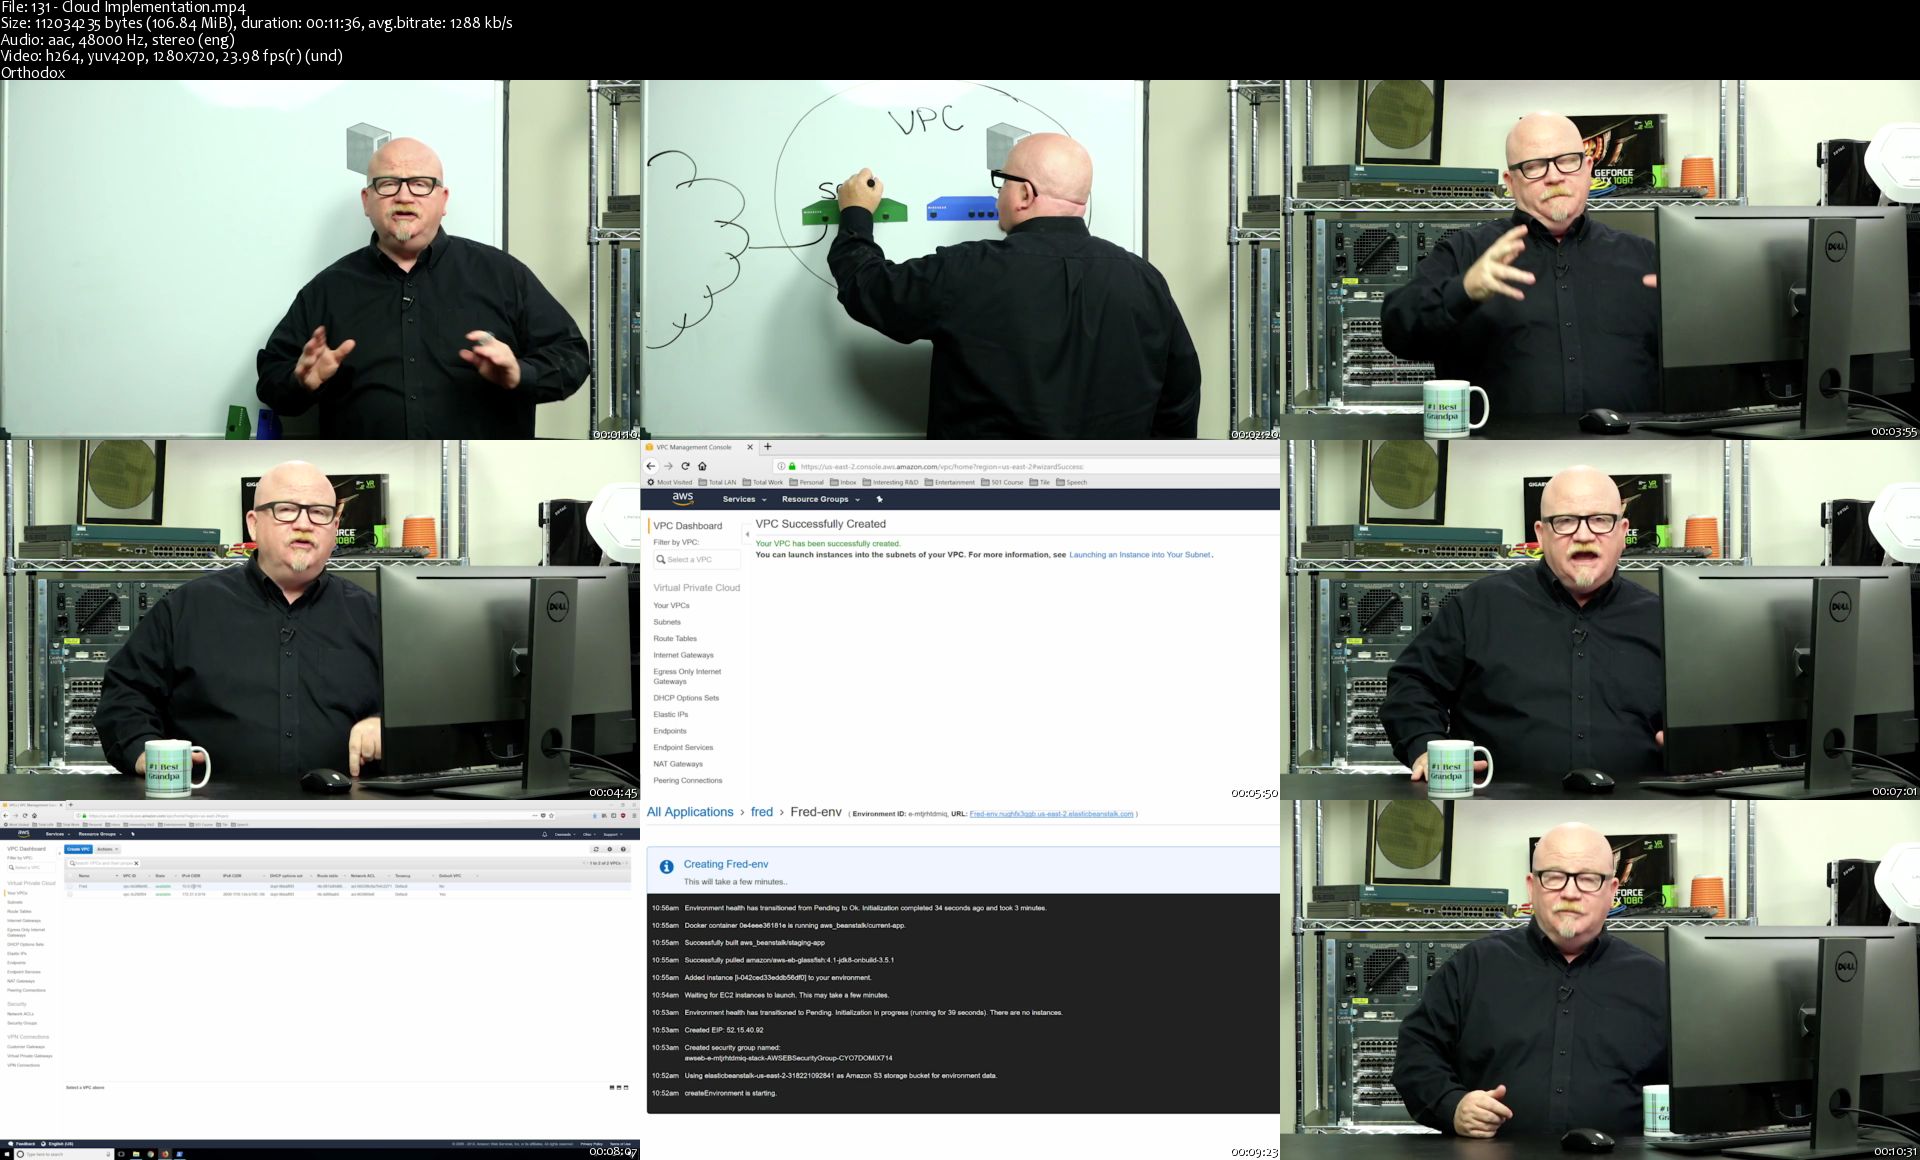The height and width of the screenshot is (1160, 1920).
Task: Click the VPC Dashboard icon in sidebar
Action: pos(684,525)
